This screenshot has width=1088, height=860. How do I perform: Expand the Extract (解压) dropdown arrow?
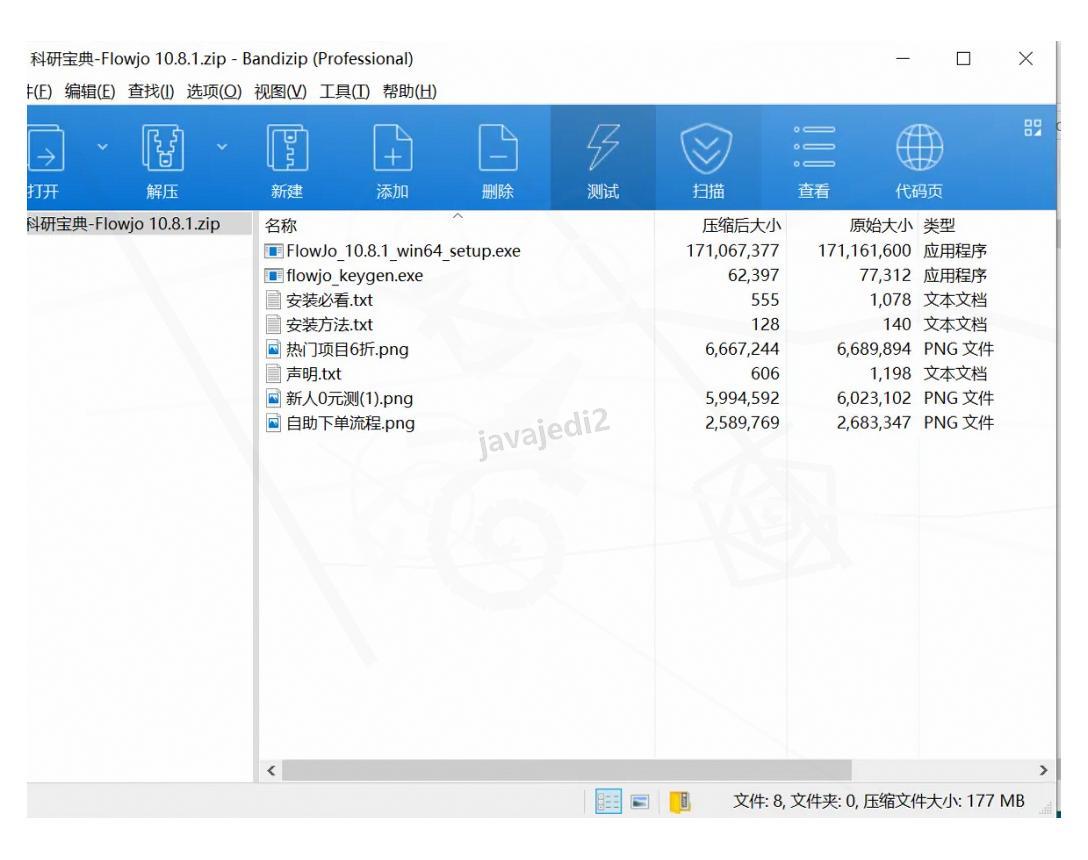(x=222, y=147)
